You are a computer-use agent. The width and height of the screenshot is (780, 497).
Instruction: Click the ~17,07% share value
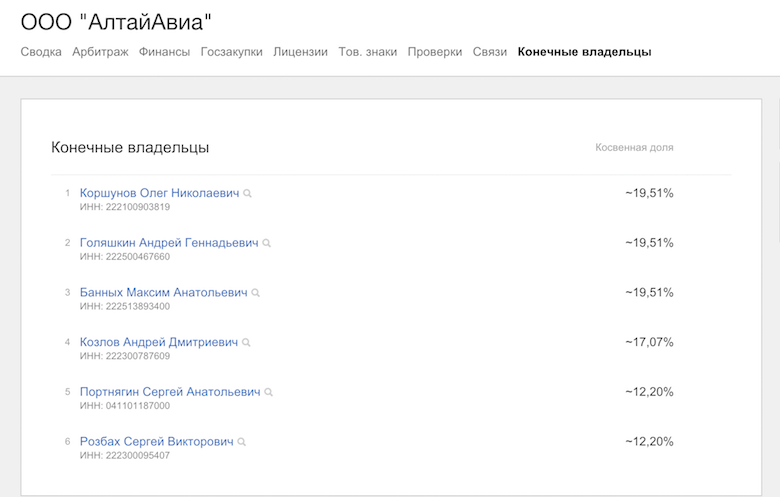pyautogui.click(x=649, y=342)
